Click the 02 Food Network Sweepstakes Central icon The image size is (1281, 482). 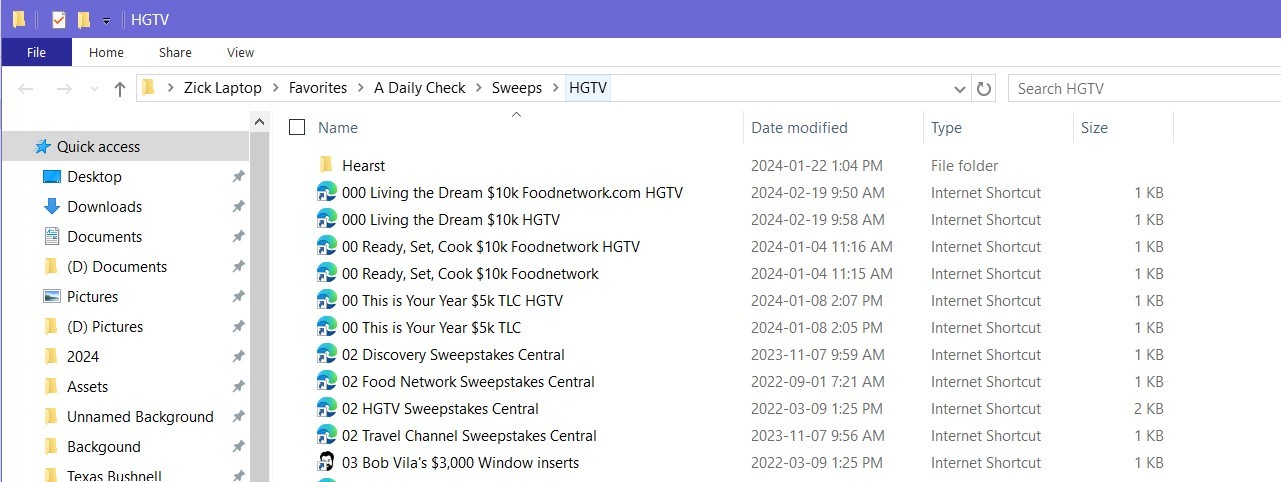click(x=326, y=381)
